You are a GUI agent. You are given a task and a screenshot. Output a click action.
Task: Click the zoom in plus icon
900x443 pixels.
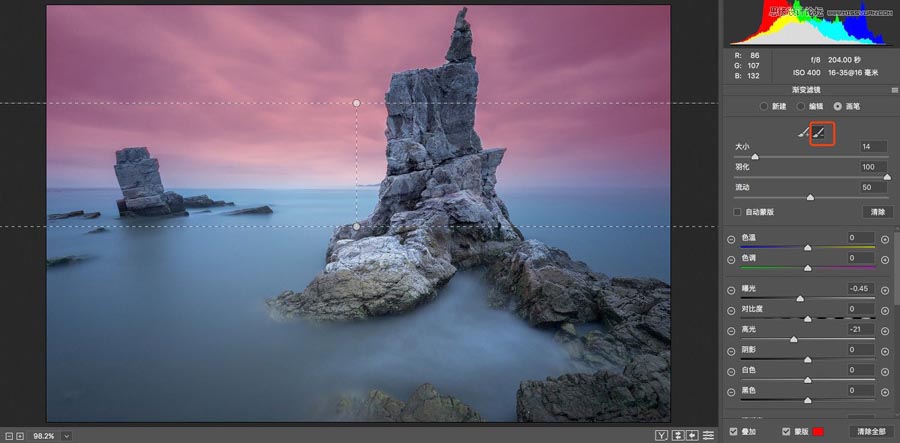(x=20, y=436)
